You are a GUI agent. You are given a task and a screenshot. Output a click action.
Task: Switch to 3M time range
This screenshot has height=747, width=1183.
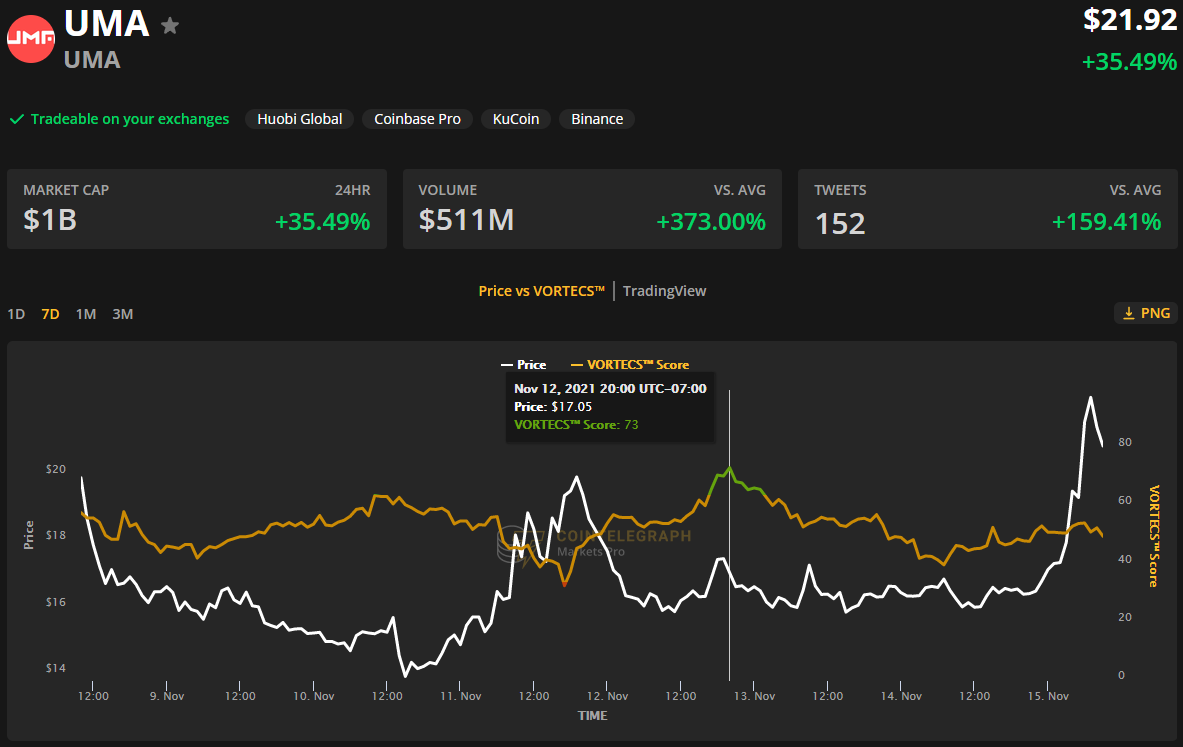pos(122,314)
